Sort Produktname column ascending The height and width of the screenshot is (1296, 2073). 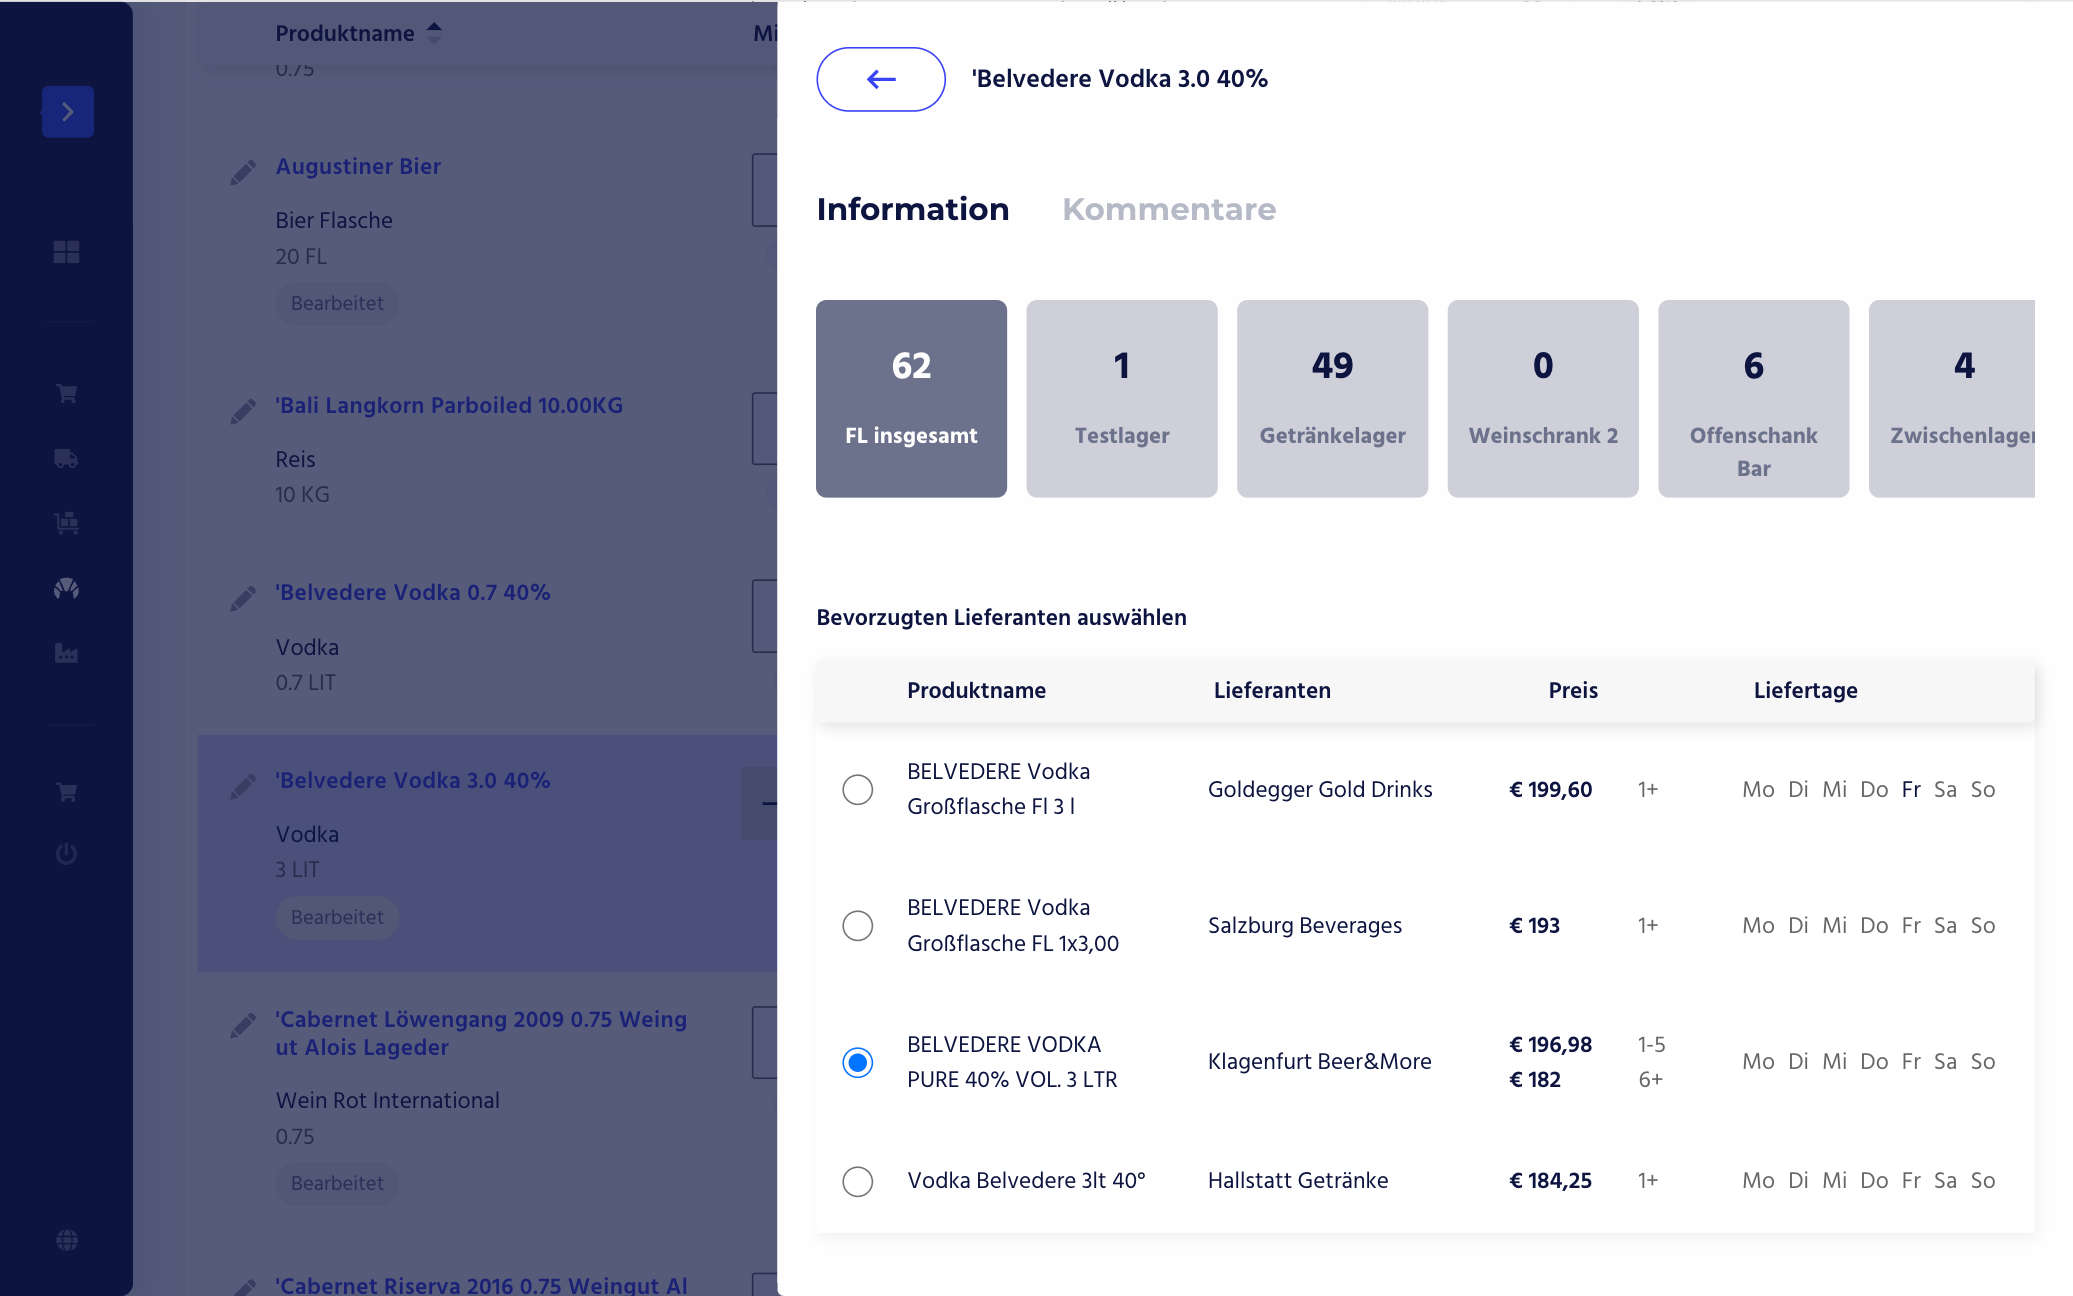(433, 26)
